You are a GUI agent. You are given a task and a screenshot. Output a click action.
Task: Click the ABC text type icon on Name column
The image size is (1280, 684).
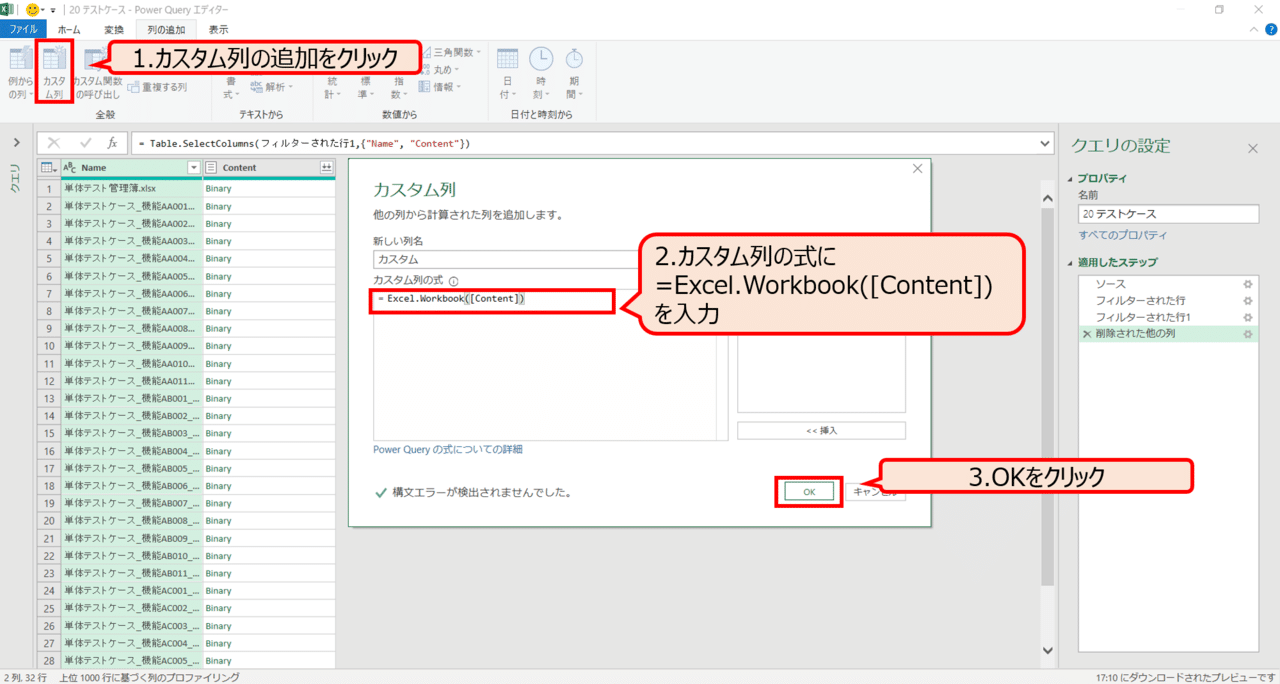(70, 168)
